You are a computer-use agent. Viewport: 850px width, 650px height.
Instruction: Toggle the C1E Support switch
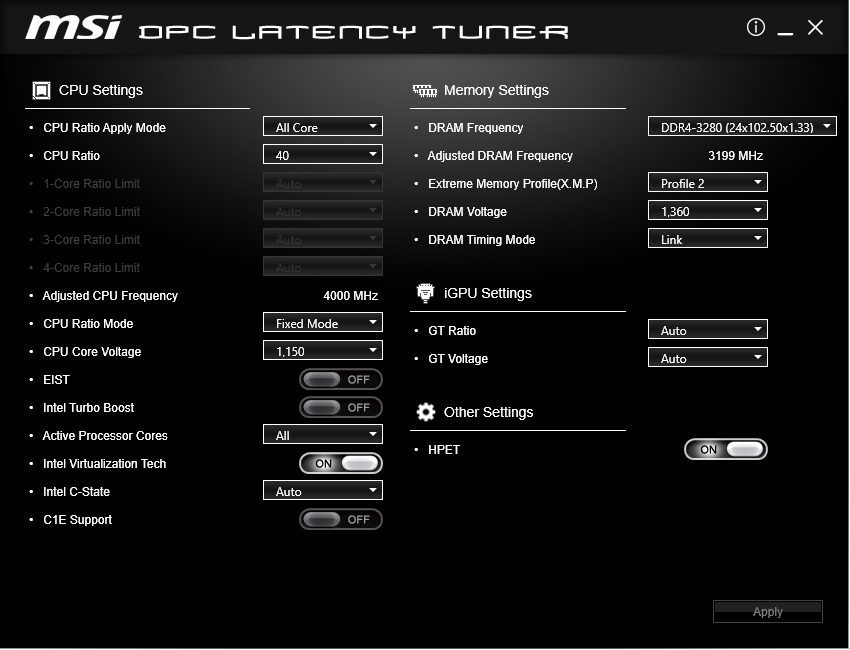(x=341, y=519)
